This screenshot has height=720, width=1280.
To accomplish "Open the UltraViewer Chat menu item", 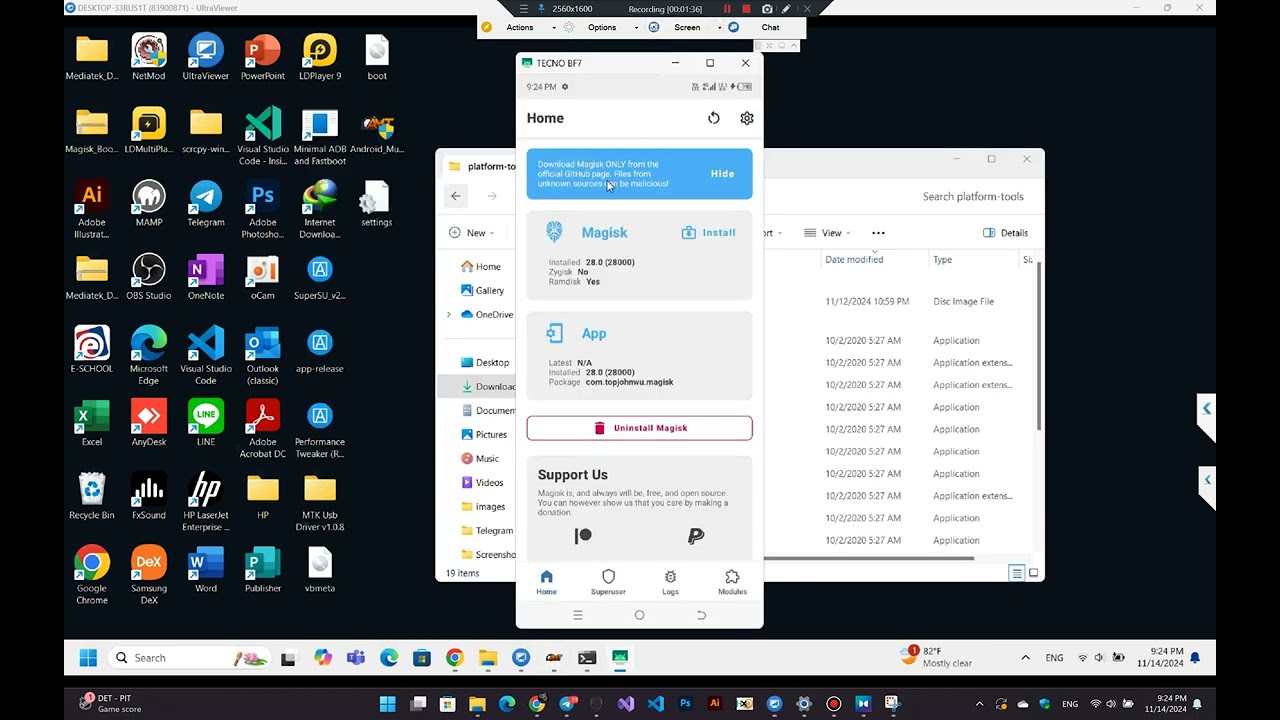I will tap(770, 28).
